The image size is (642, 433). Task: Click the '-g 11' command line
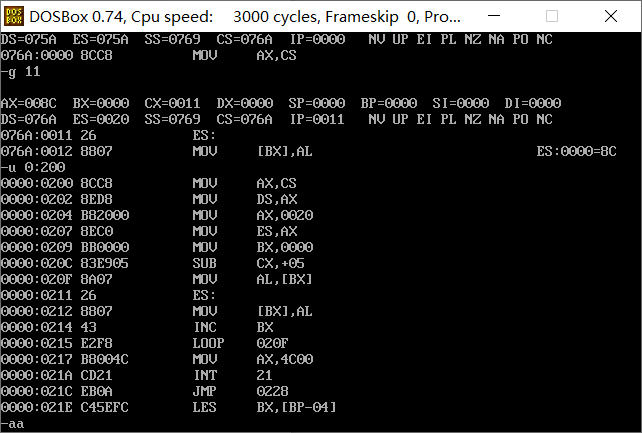pyautogui.click(x=20, y=72)
